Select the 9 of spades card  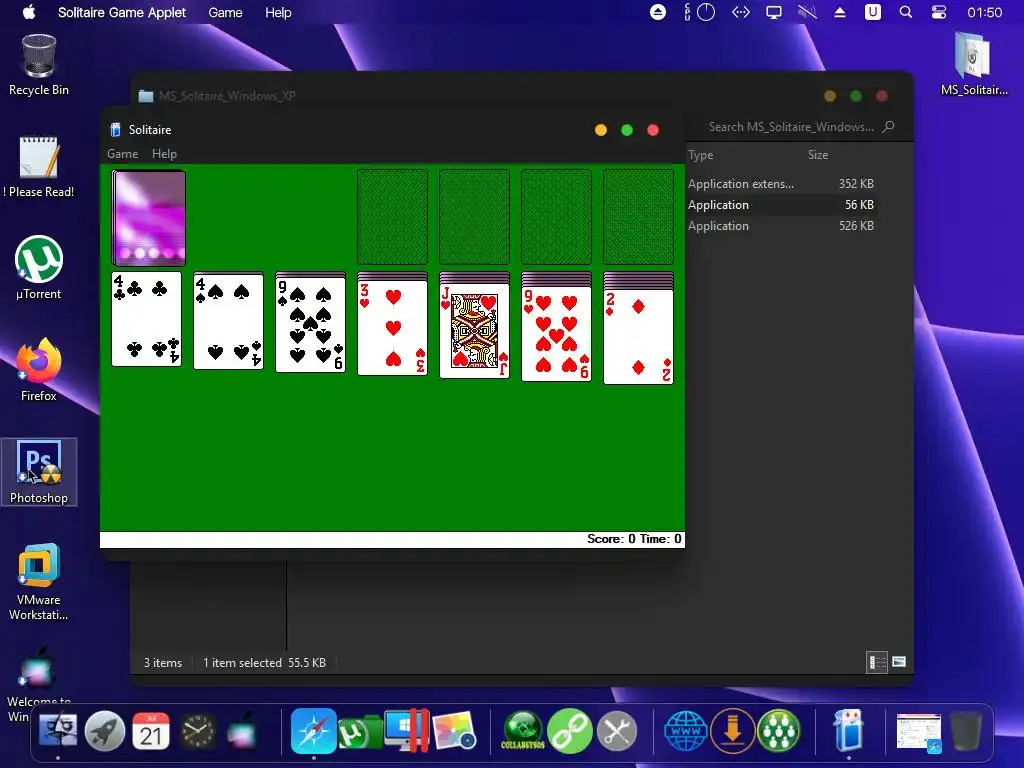311,325
